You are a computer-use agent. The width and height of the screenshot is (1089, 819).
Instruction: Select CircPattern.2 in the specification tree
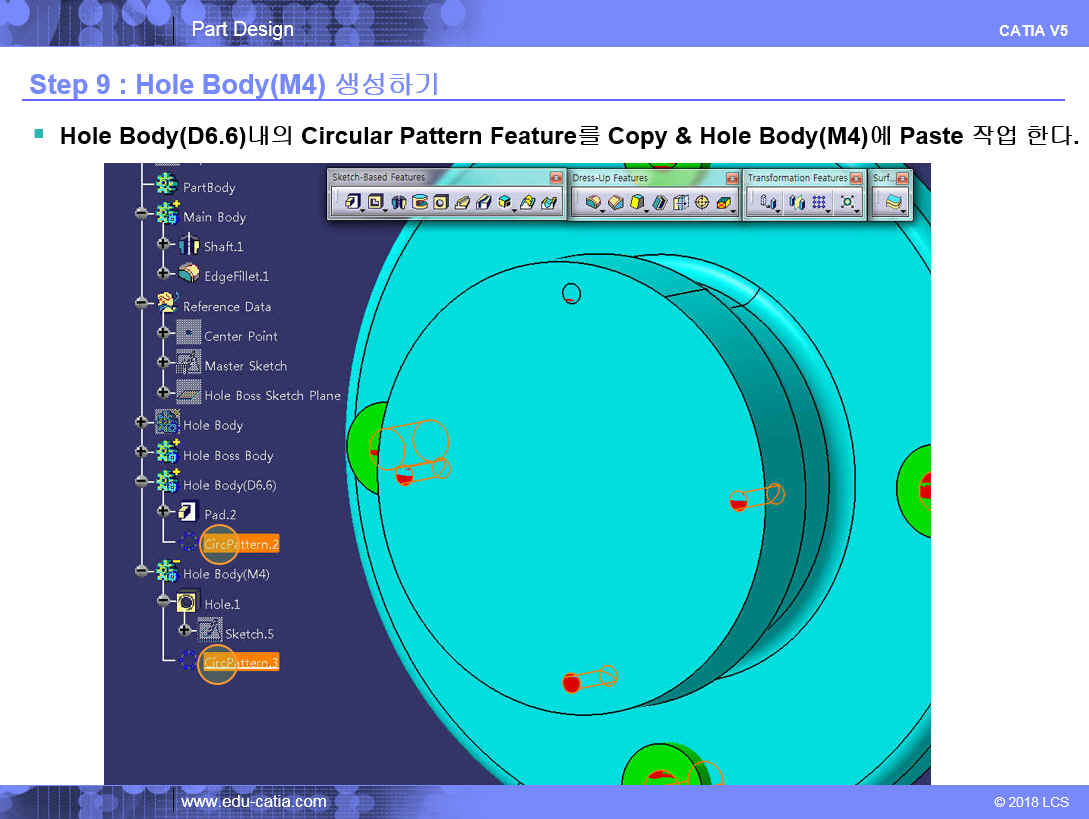240,544
